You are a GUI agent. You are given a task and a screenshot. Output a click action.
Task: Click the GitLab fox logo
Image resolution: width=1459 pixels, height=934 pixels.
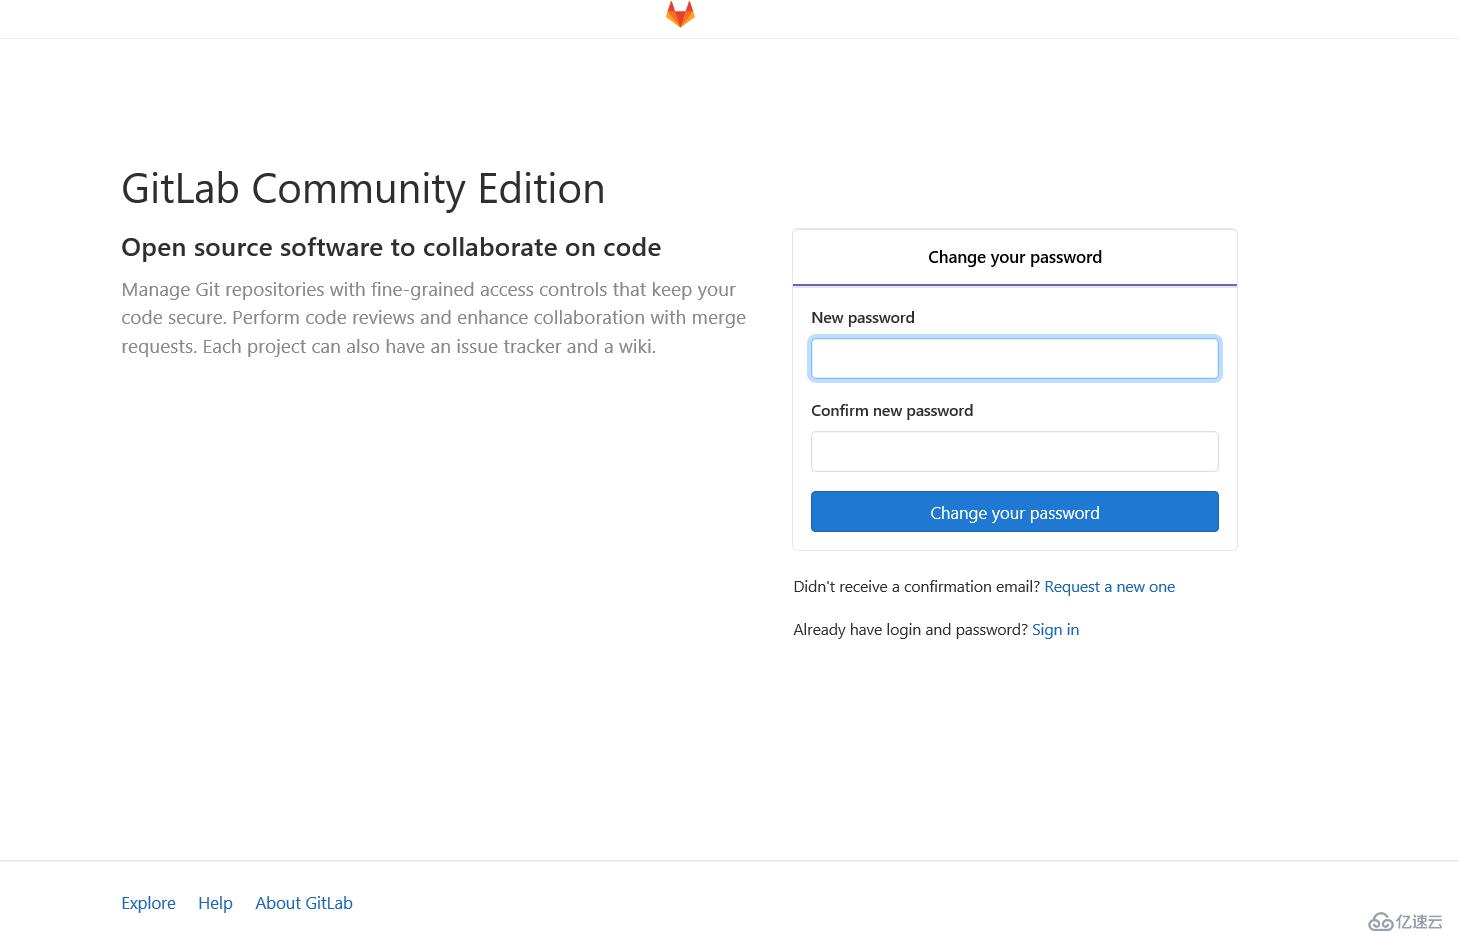click(x=680, y=14)
